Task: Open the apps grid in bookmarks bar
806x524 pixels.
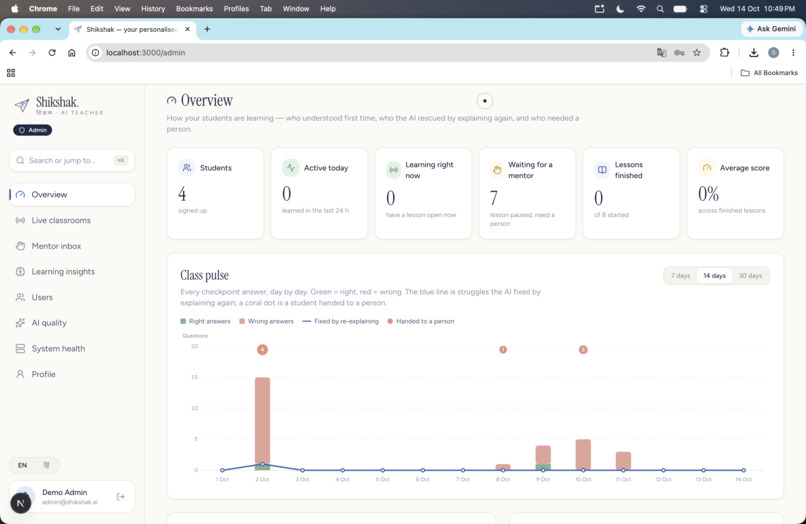Action: tap(11, 73)
